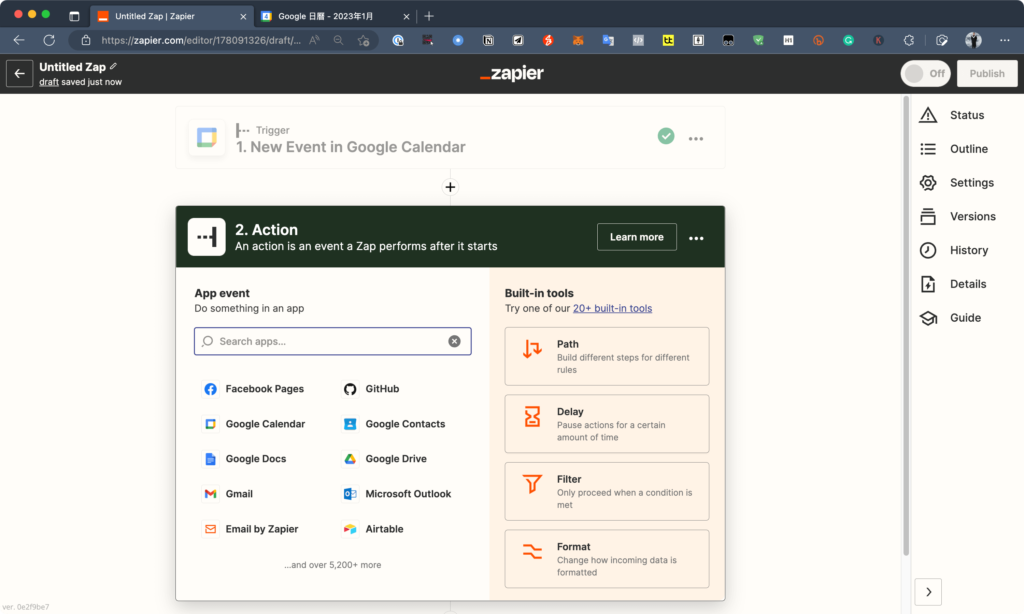Select the GitHub app icon
Screen dimensions: 1024x614
click(350, 389)
